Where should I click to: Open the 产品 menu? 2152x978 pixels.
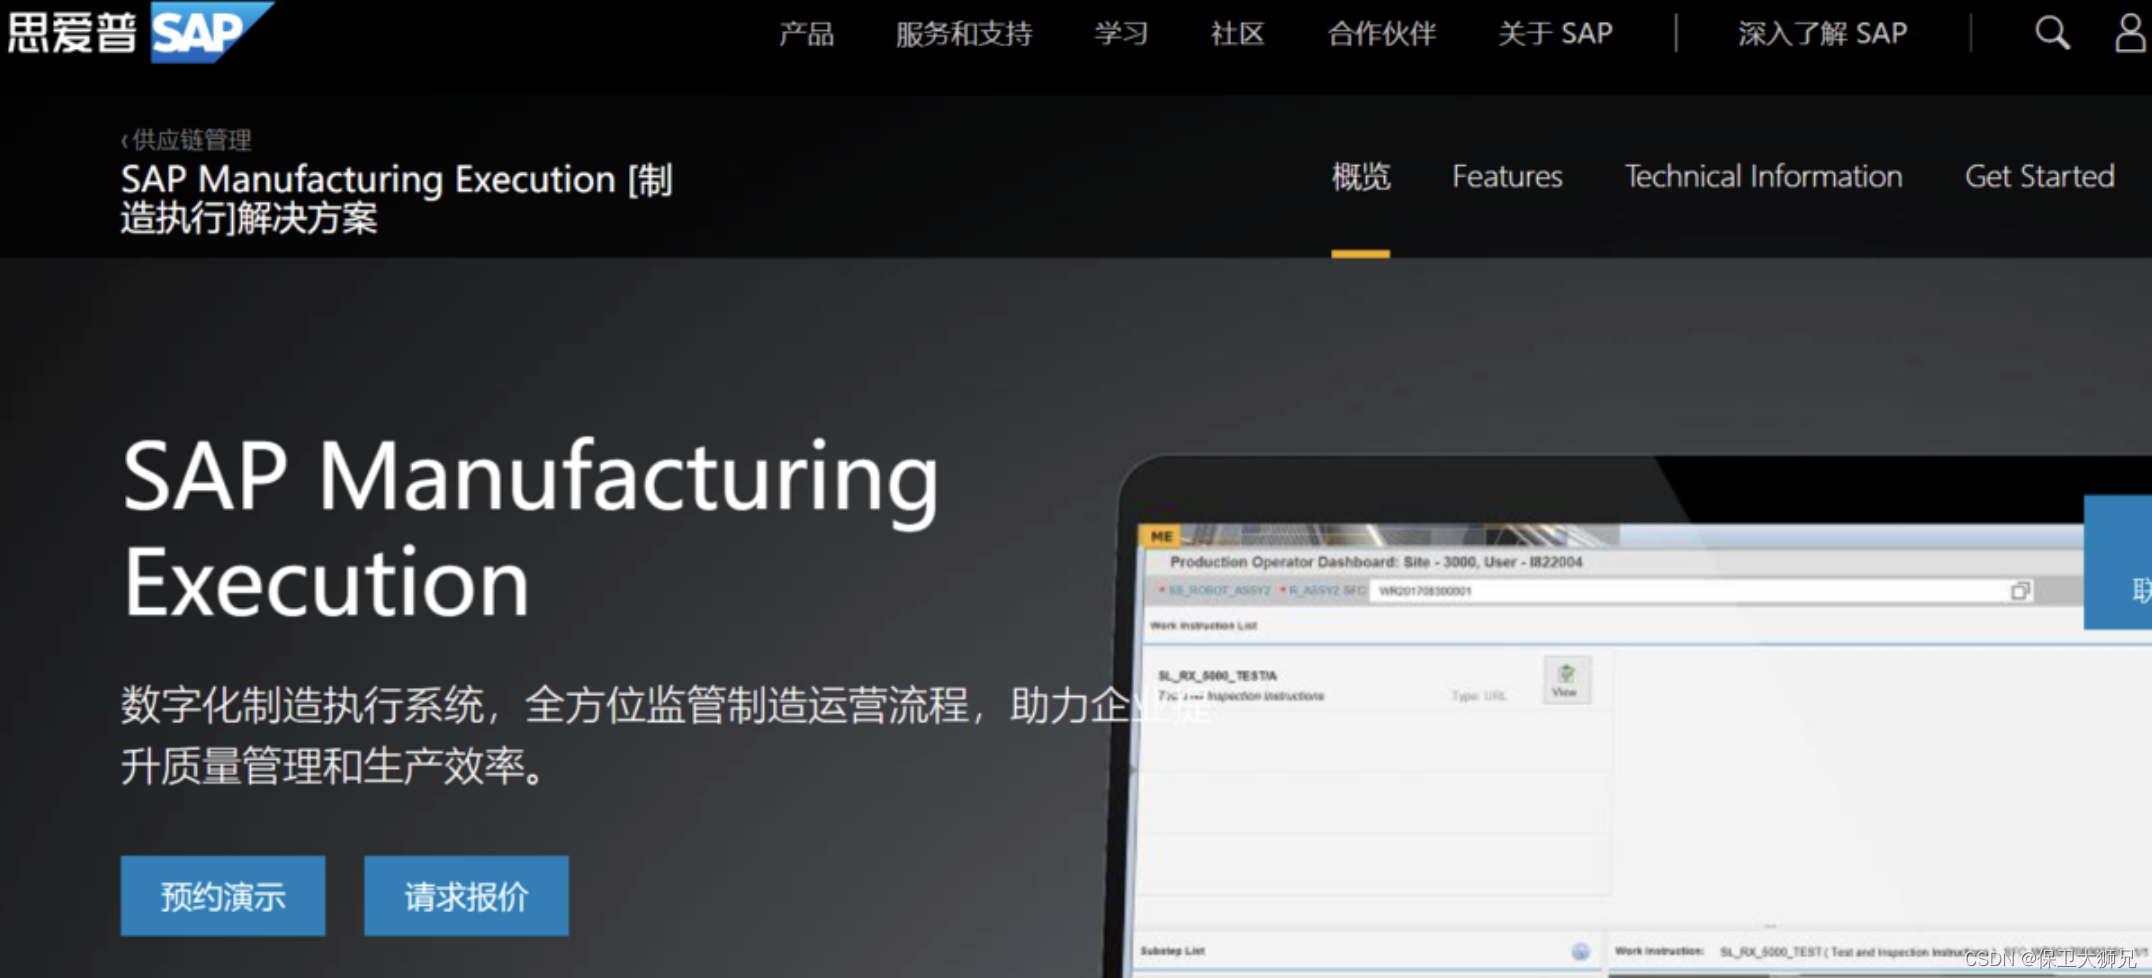pyautogui.click(x=806, y=34)
